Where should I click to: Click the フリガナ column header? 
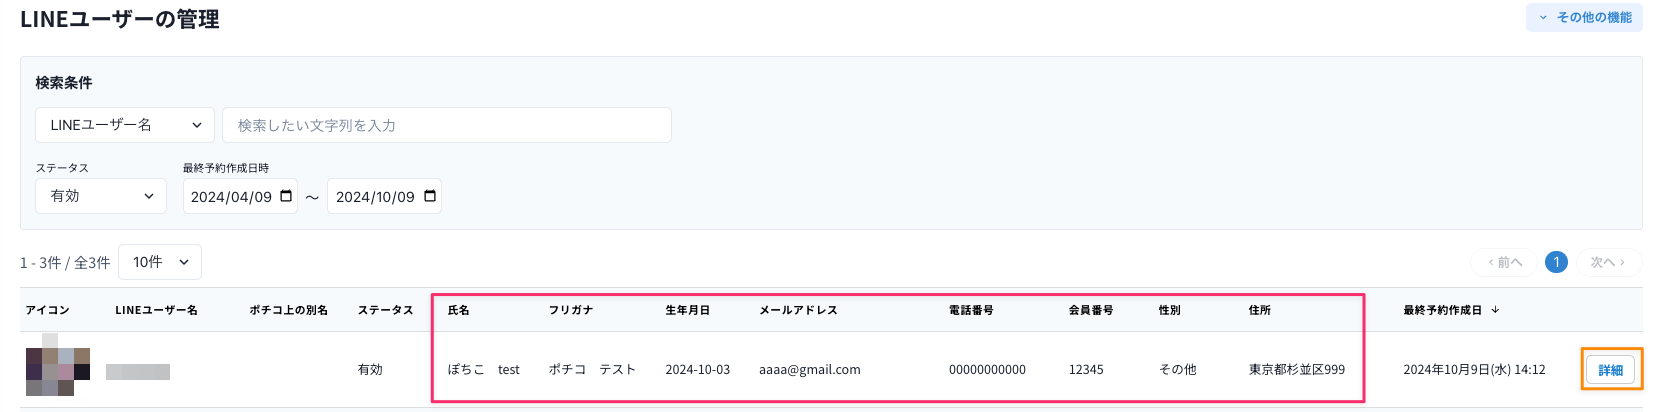pyautogui.click(x=571, y=310)
